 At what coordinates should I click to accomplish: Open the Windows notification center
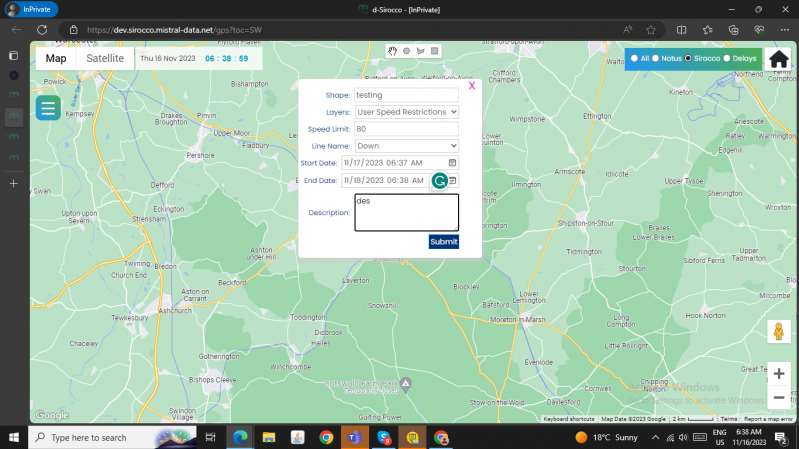click(x=781, y=437)
